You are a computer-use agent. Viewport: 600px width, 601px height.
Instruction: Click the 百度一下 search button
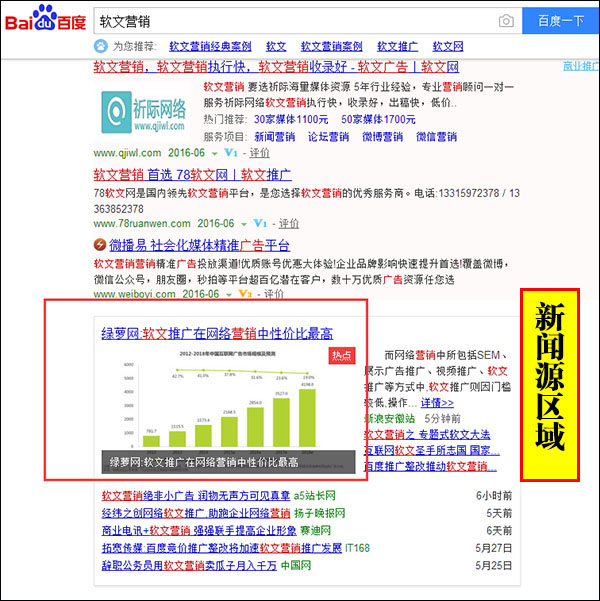click(561, 20)
